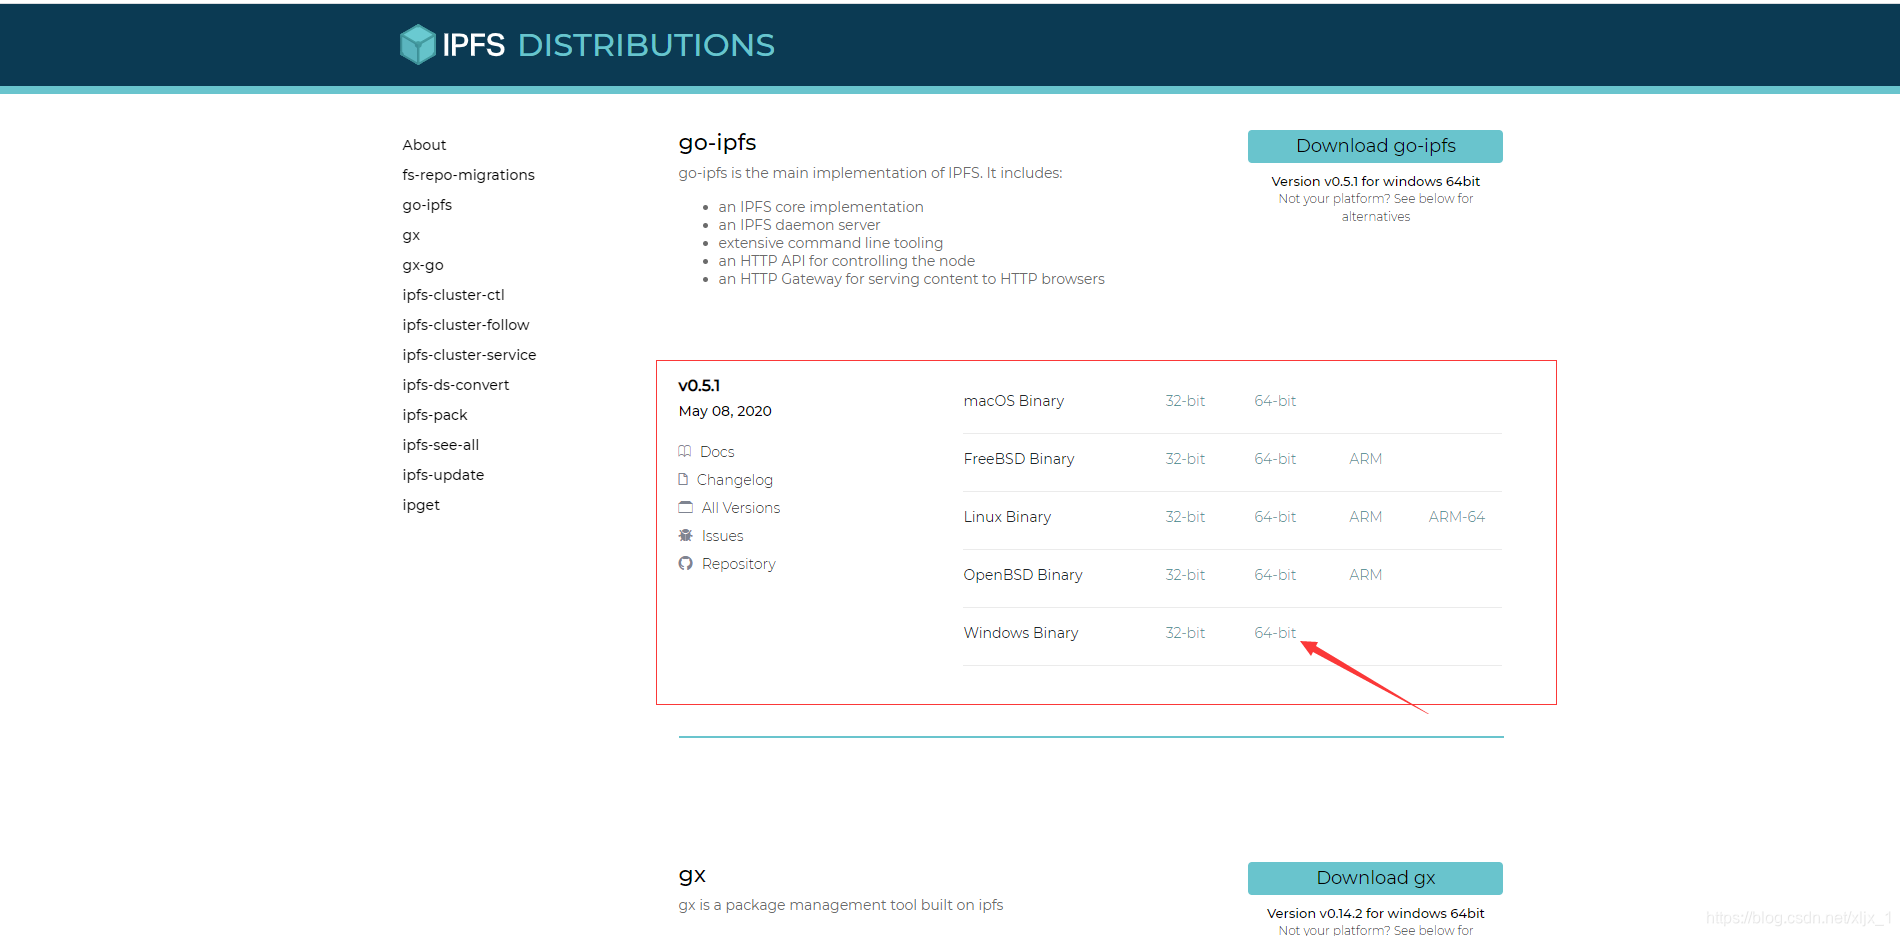Click the Download go-ipfs button
The width and height of the screenshot is (1900, 936).
tap(1375, 146)
